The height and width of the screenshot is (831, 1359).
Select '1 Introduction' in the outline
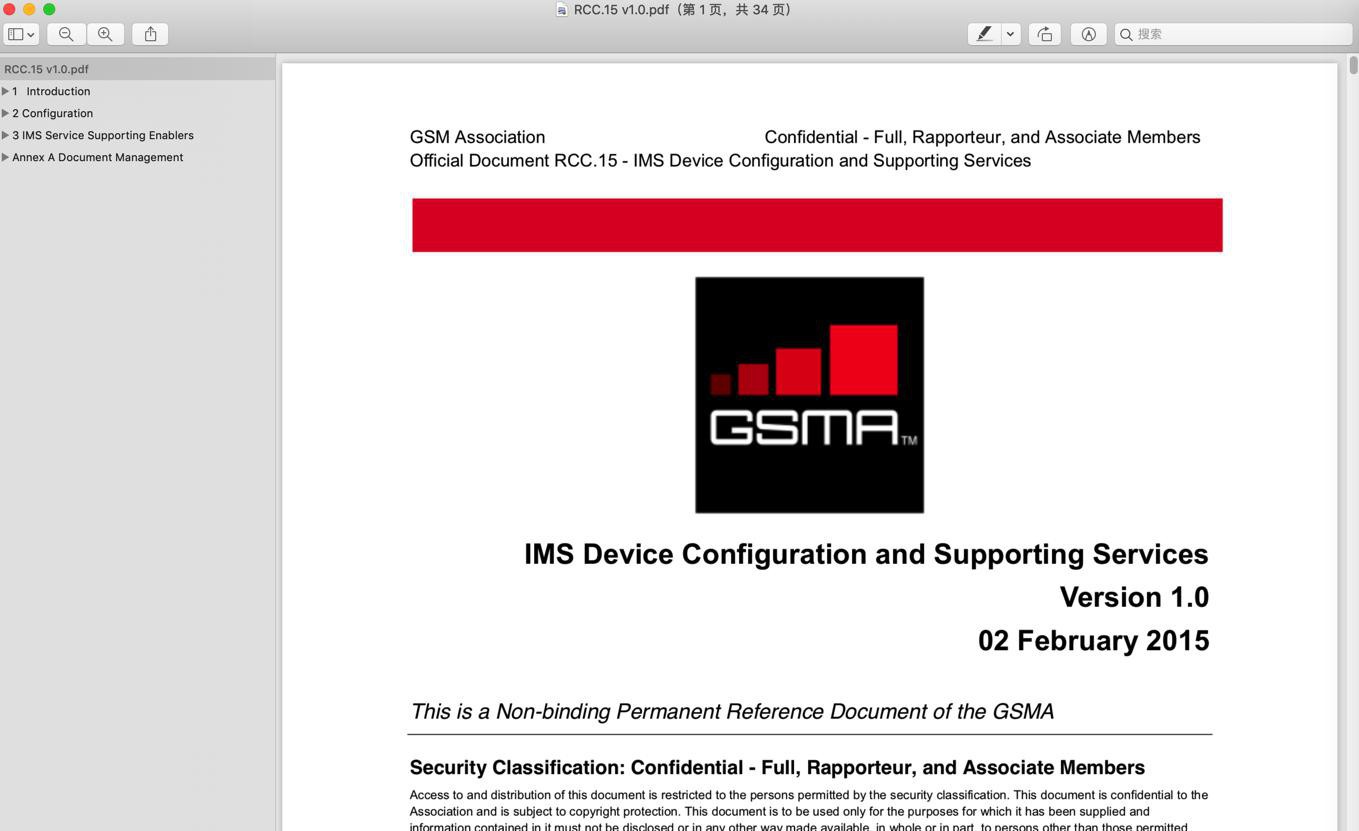(x=51, y=91)
